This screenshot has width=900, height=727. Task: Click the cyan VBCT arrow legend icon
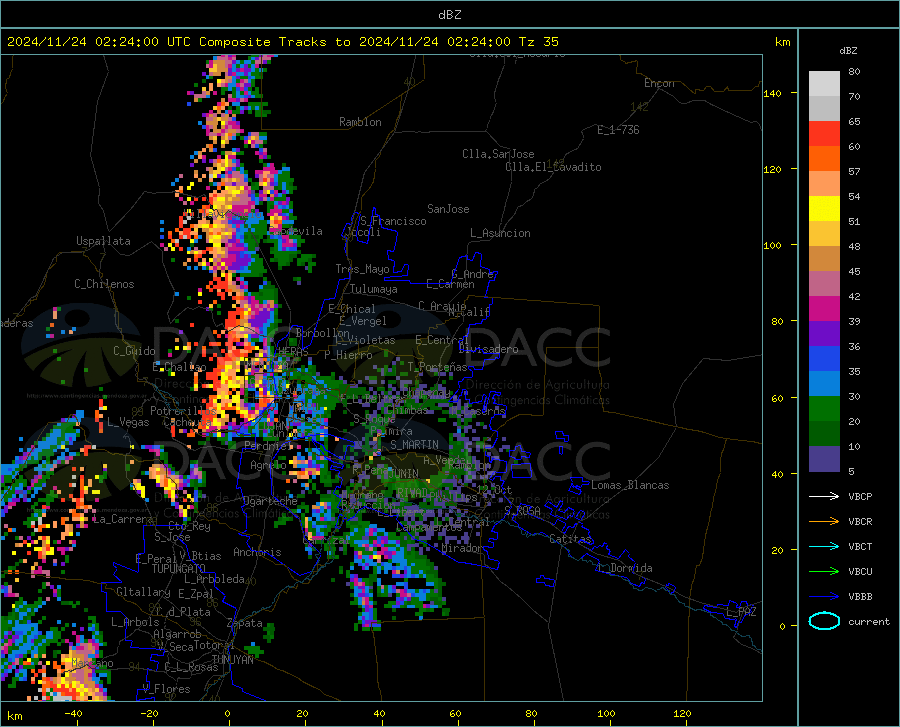[x=824, y=546]
